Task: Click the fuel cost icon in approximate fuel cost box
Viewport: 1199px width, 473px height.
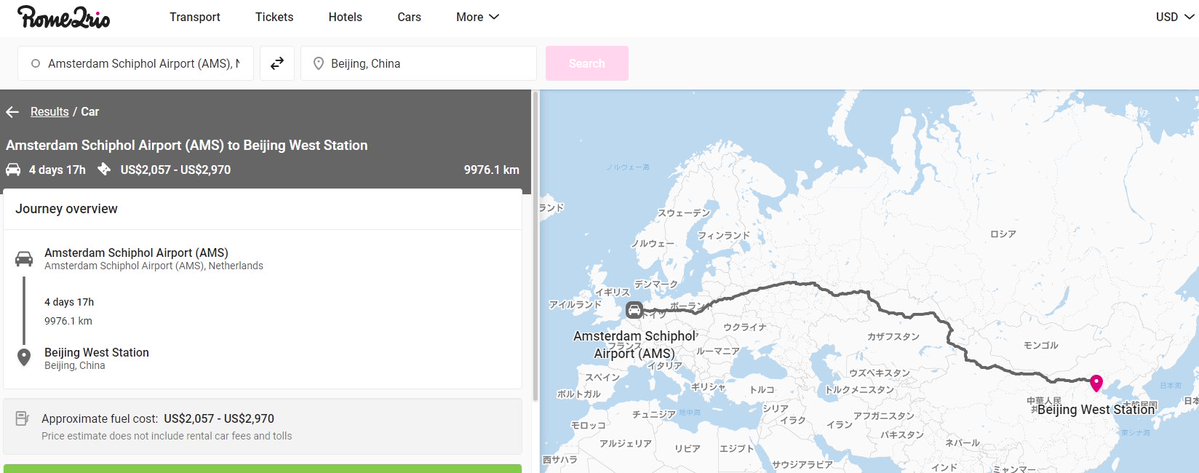Action: (23, 419)
